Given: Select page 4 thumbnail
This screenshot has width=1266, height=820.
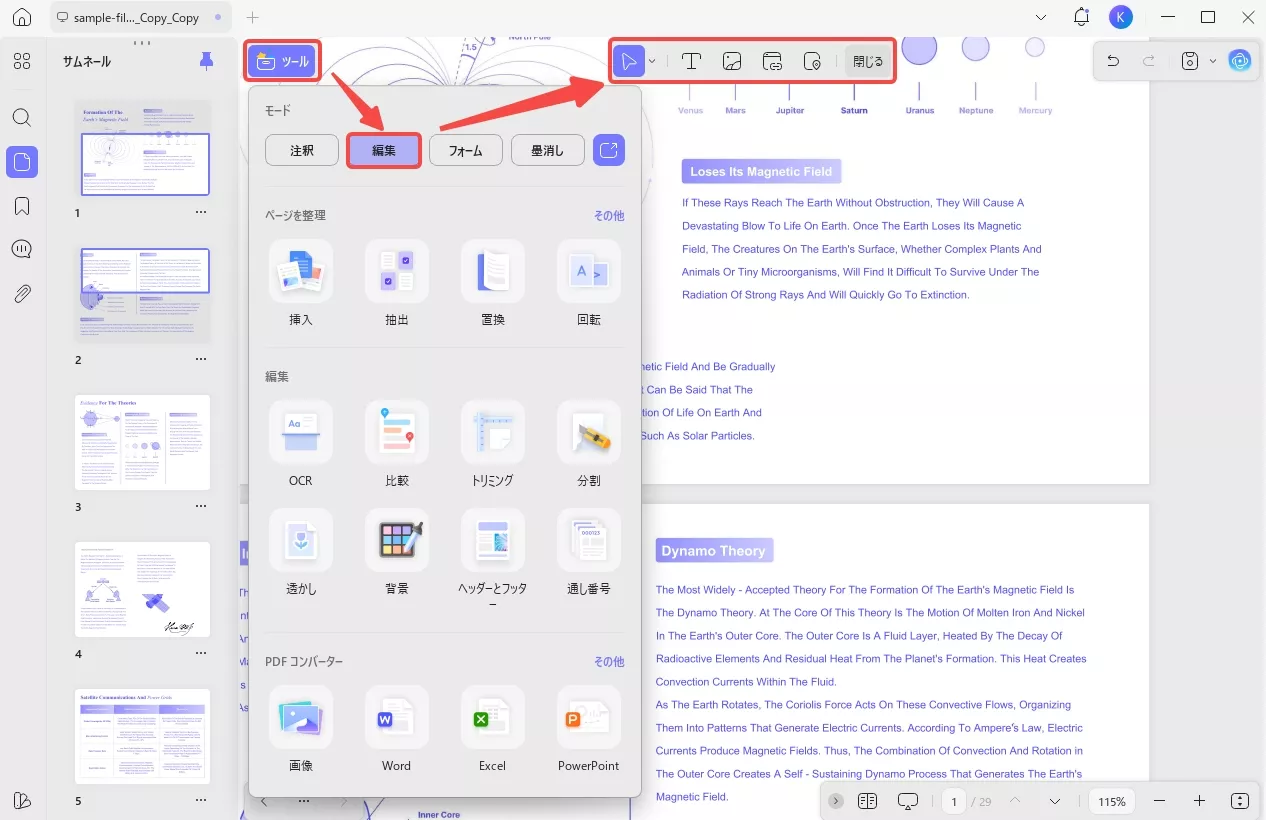Looking at the screenshot, I should (143, 589).
